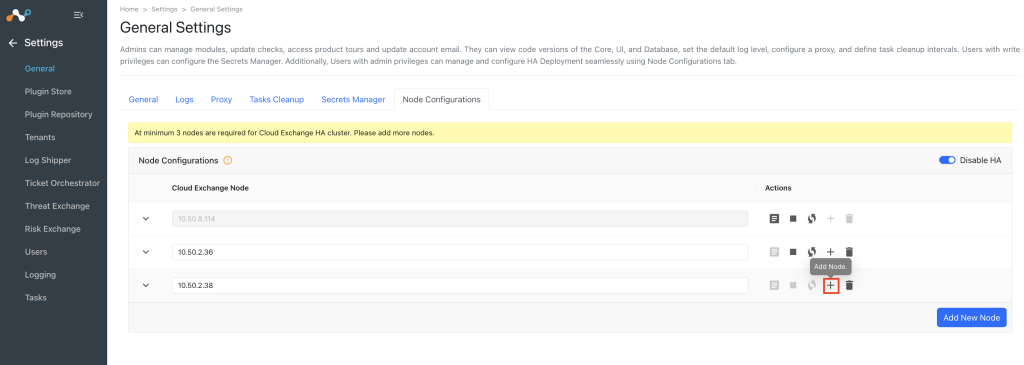Add node plus icon in 10.50.2.38 row
The width and height of the screenshot is (1024, 365).
tap(831, 285)
